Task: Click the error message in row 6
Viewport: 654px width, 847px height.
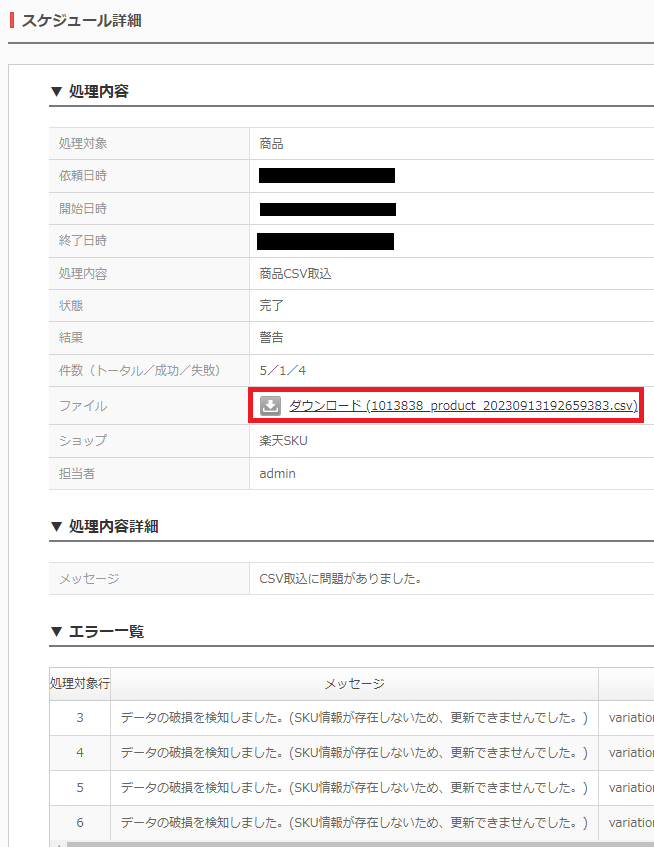Action: click(x=354, y=822)
